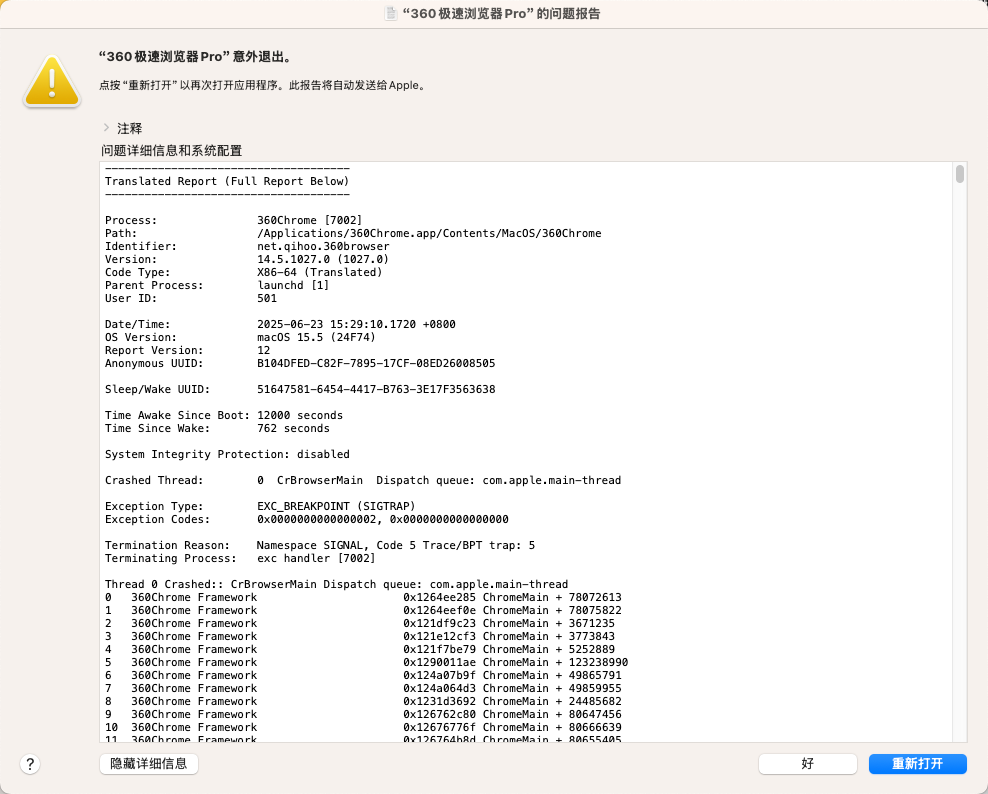Screen dimensions: 988x794
Task: Click the terminating process "exc handler [7002]"
Action: click(316, 558)
